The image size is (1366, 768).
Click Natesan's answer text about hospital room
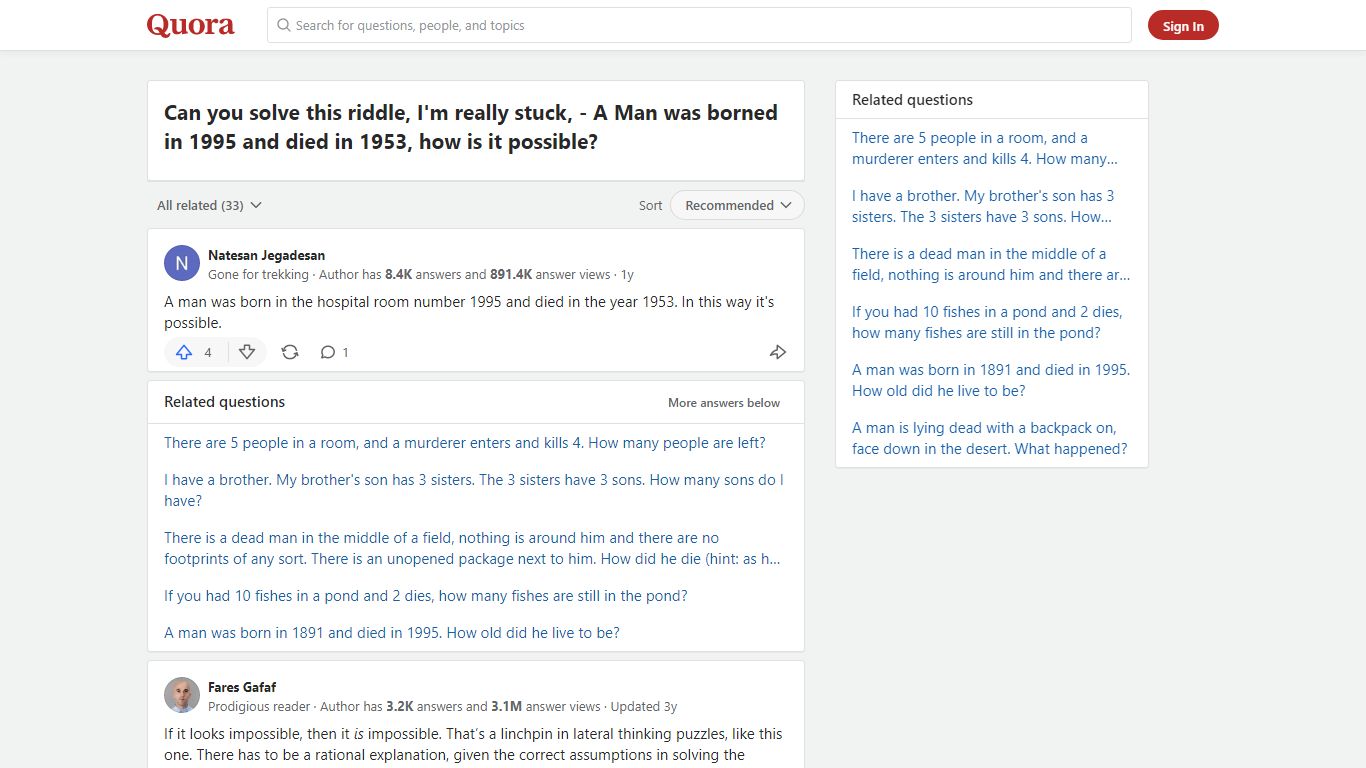click(469, 312)
